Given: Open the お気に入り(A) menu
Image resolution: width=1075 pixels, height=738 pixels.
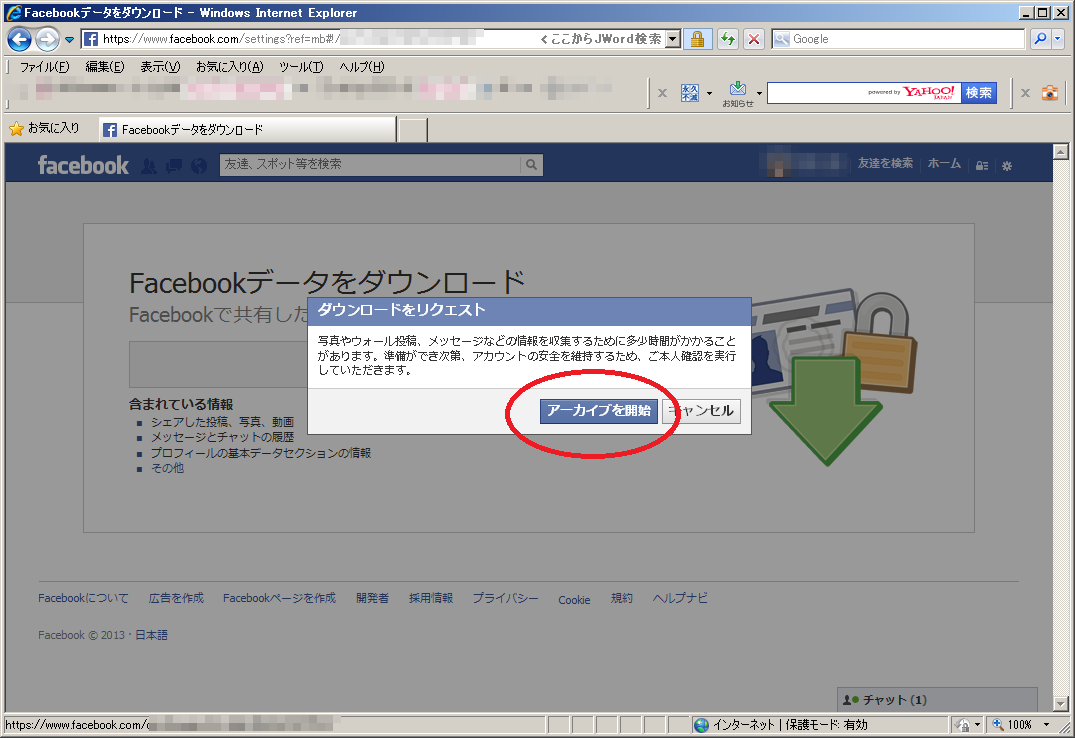Looking at the screenshot, I should (230, 67).
